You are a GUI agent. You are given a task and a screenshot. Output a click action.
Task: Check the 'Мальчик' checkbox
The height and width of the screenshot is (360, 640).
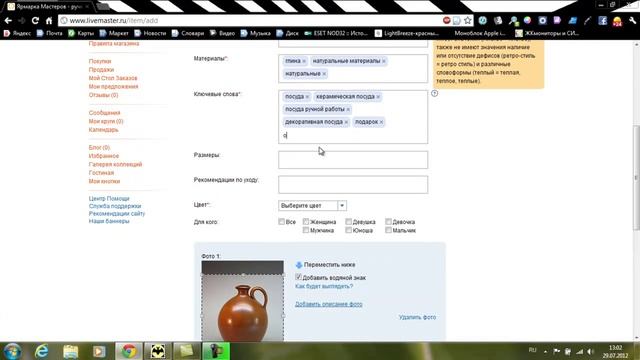click(x=388, y=230)
